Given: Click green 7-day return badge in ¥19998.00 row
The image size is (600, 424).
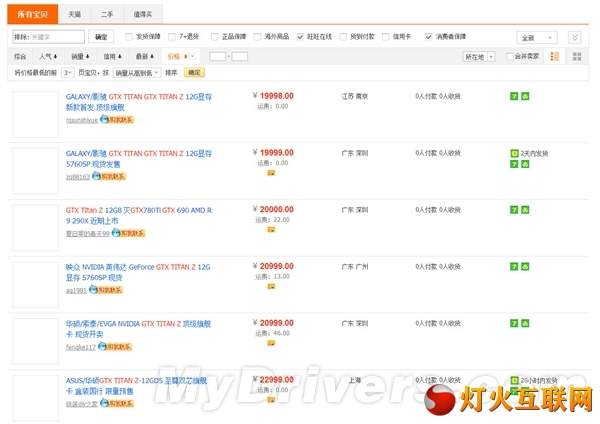Looking at the screenshot, I should tap(514, 96).
